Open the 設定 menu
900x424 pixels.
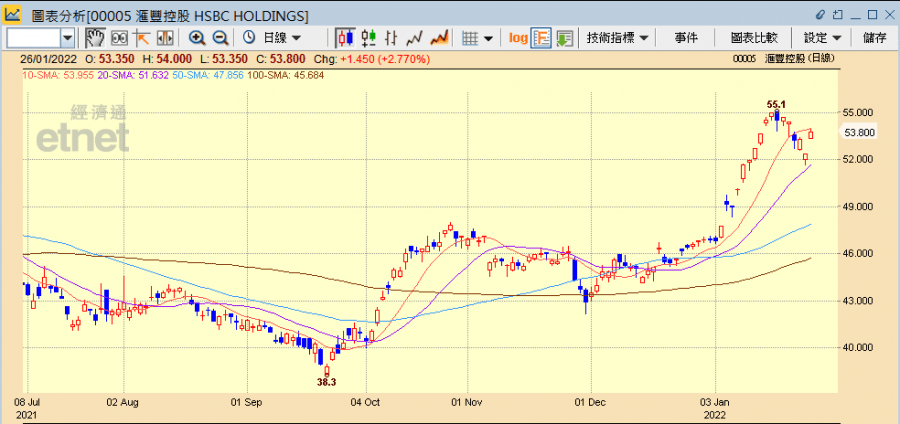[x=823, y=38]
